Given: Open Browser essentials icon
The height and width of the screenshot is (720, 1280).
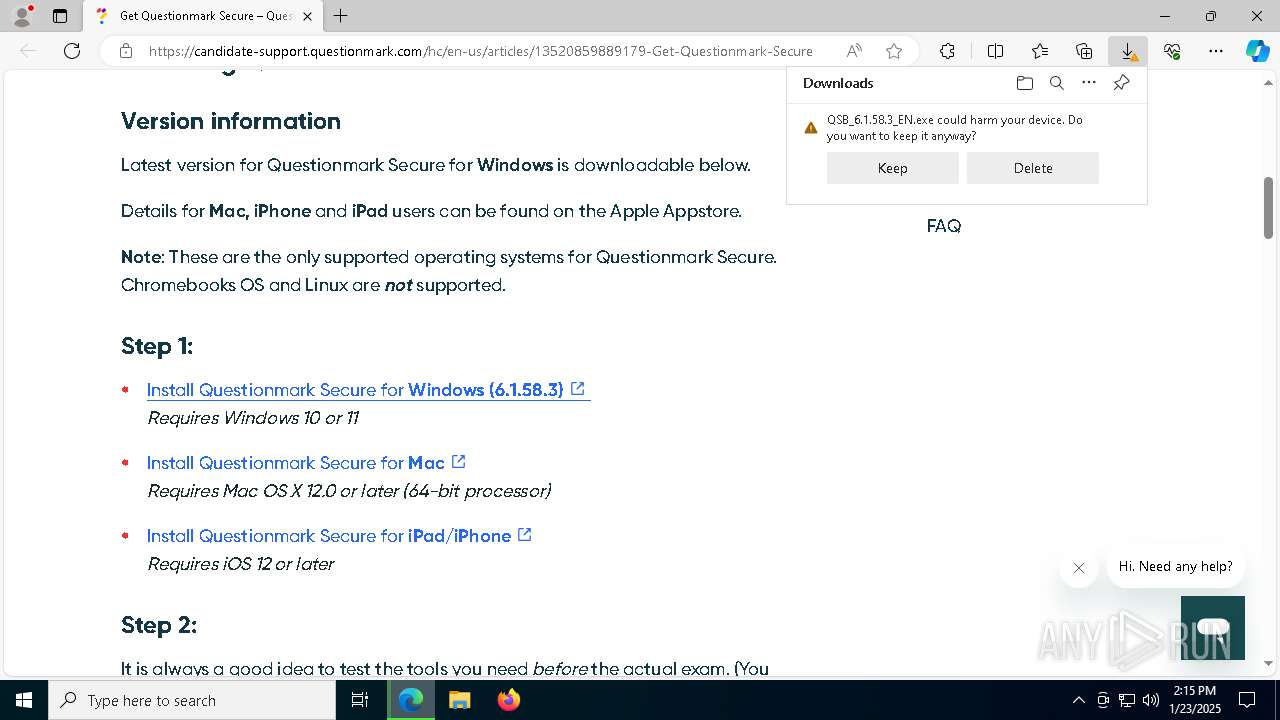Looking at the screenshot, I should 1172,51.
